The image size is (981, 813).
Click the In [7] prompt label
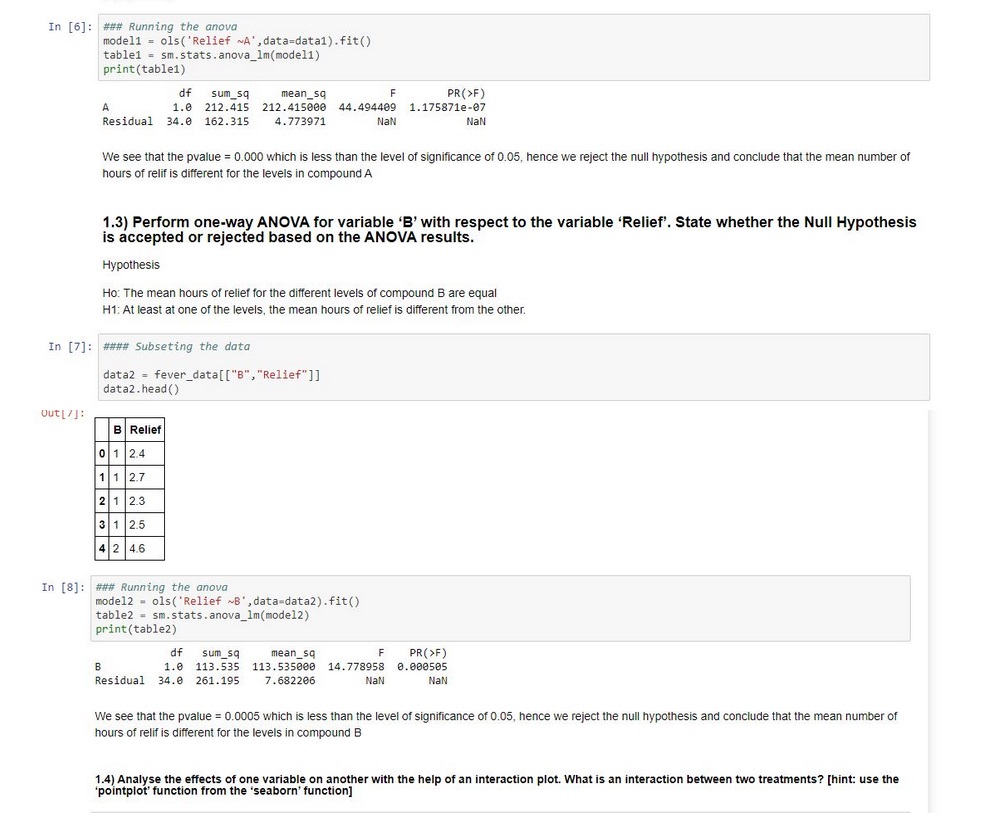point(70,347)
